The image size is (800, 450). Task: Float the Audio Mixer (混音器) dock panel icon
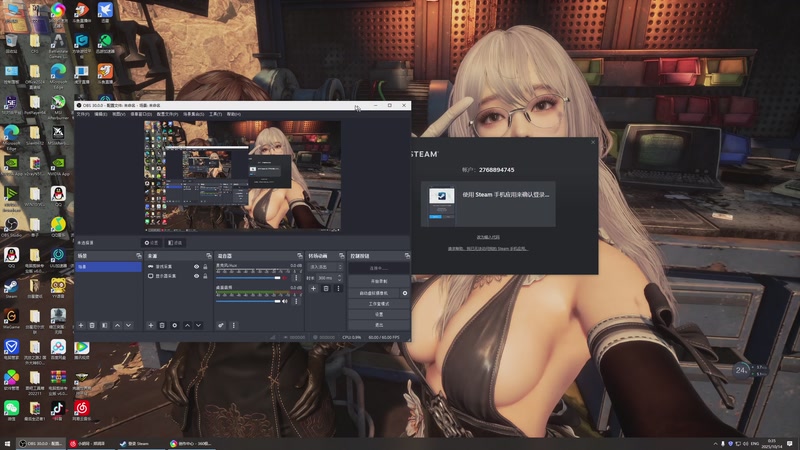300,256
